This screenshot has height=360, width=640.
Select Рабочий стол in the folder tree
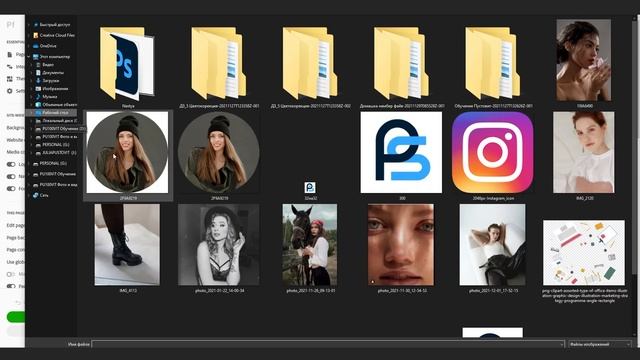(55, 113)
